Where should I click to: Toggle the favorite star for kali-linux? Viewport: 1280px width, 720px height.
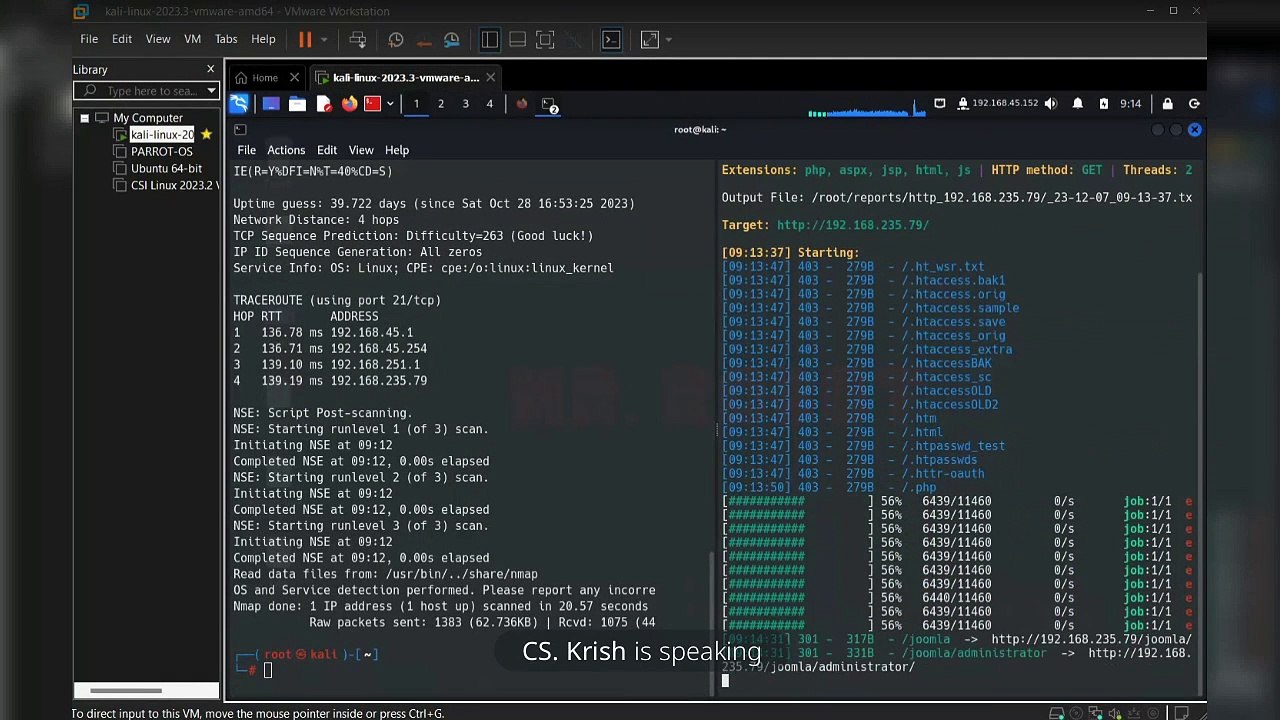coord(206,134)
